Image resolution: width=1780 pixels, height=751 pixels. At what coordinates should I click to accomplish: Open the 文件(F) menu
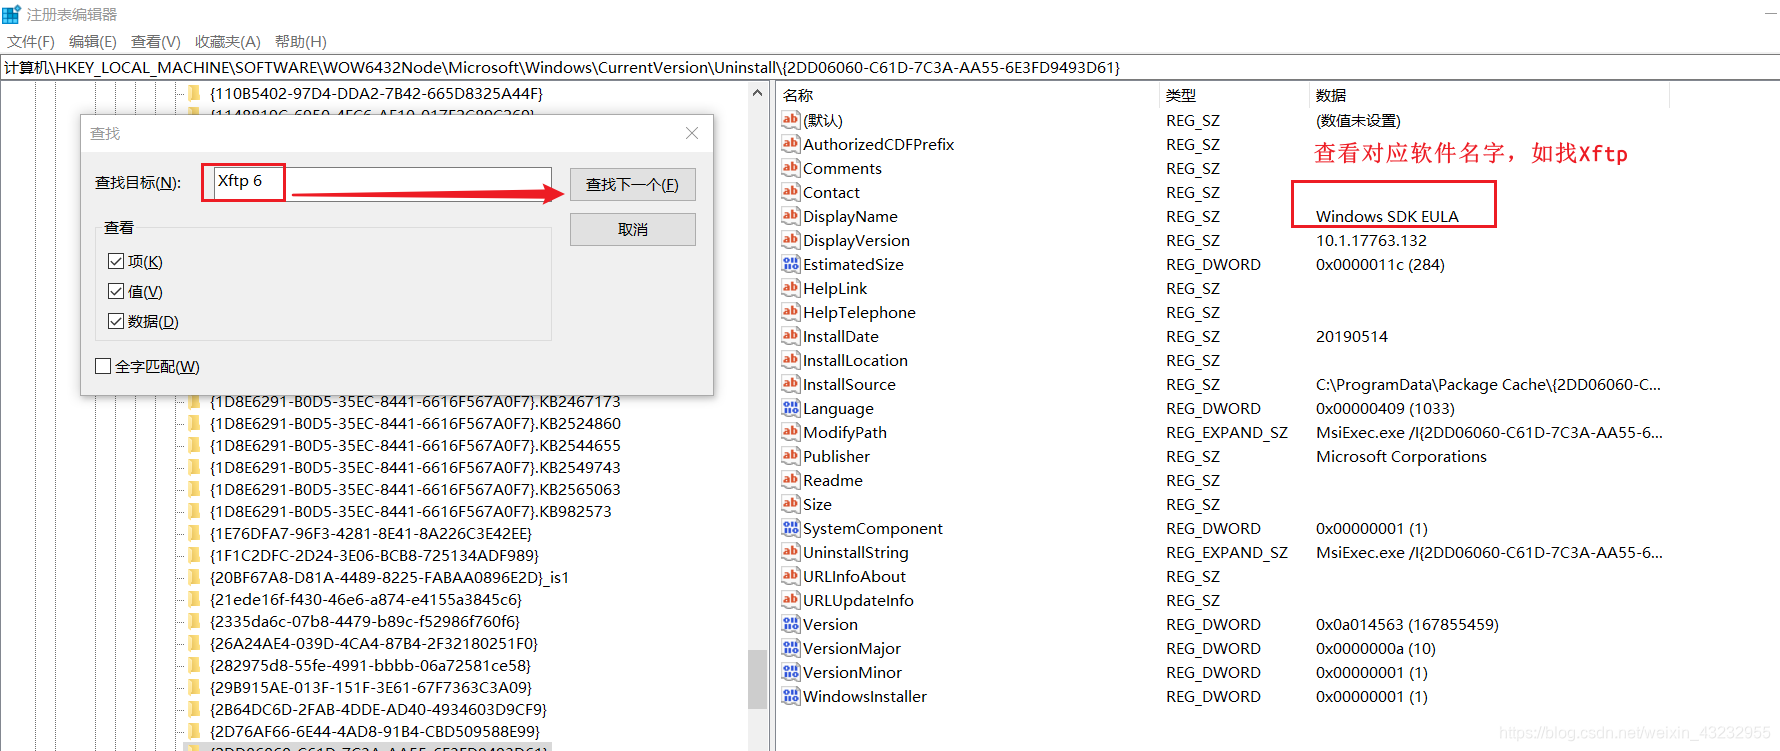click(x=31, y=41)
